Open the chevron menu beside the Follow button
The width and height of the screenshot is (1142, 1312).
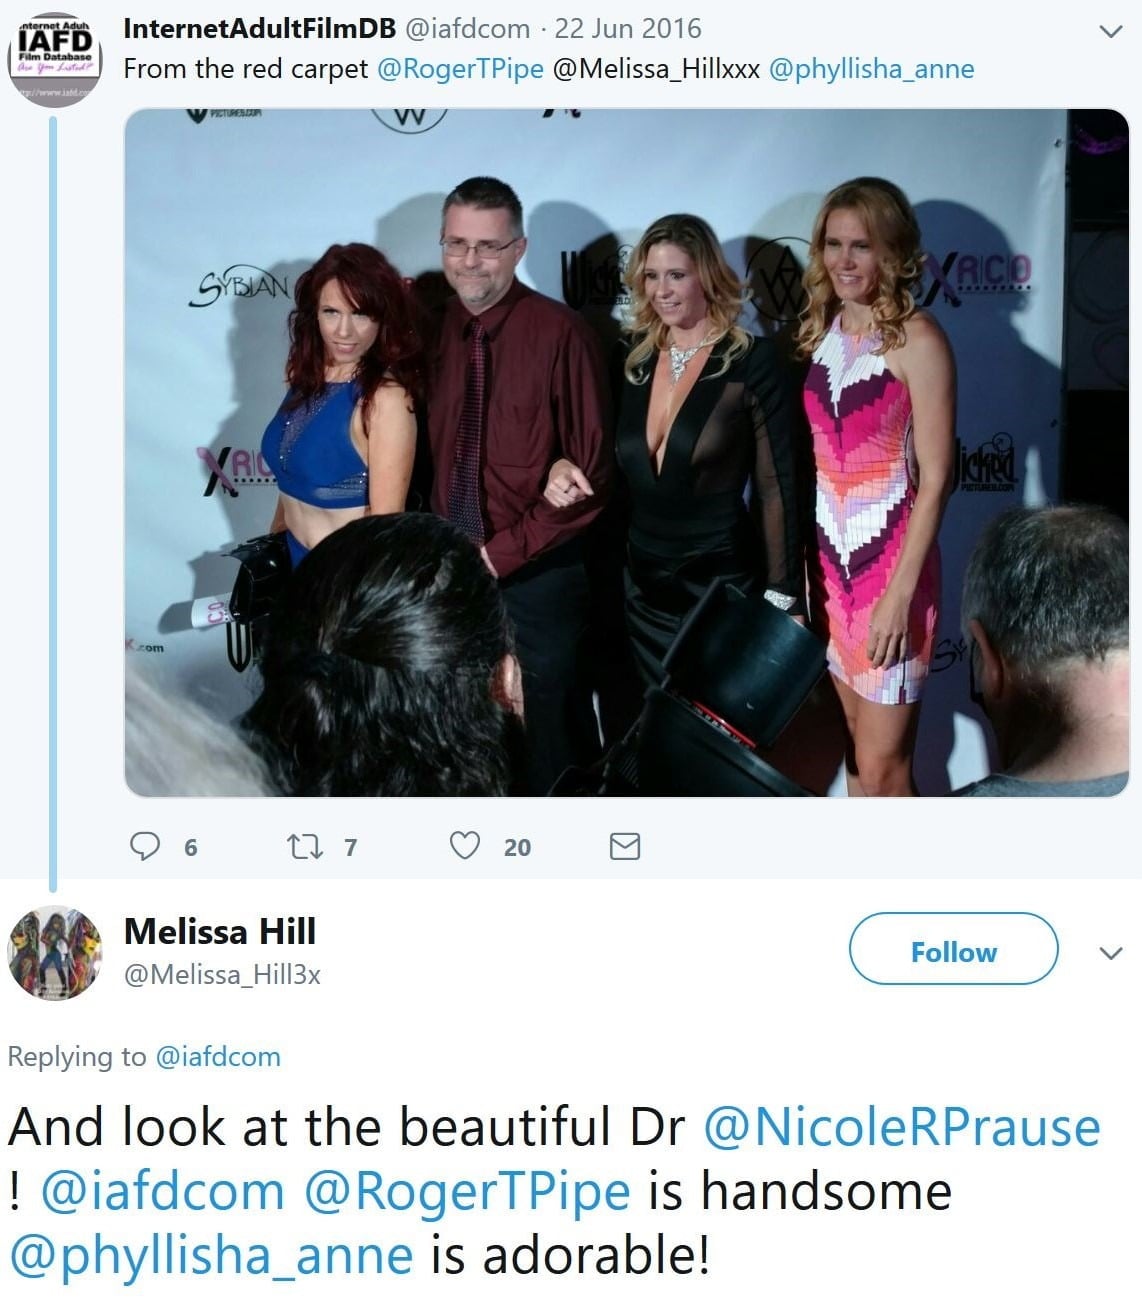coord(1110,953)
